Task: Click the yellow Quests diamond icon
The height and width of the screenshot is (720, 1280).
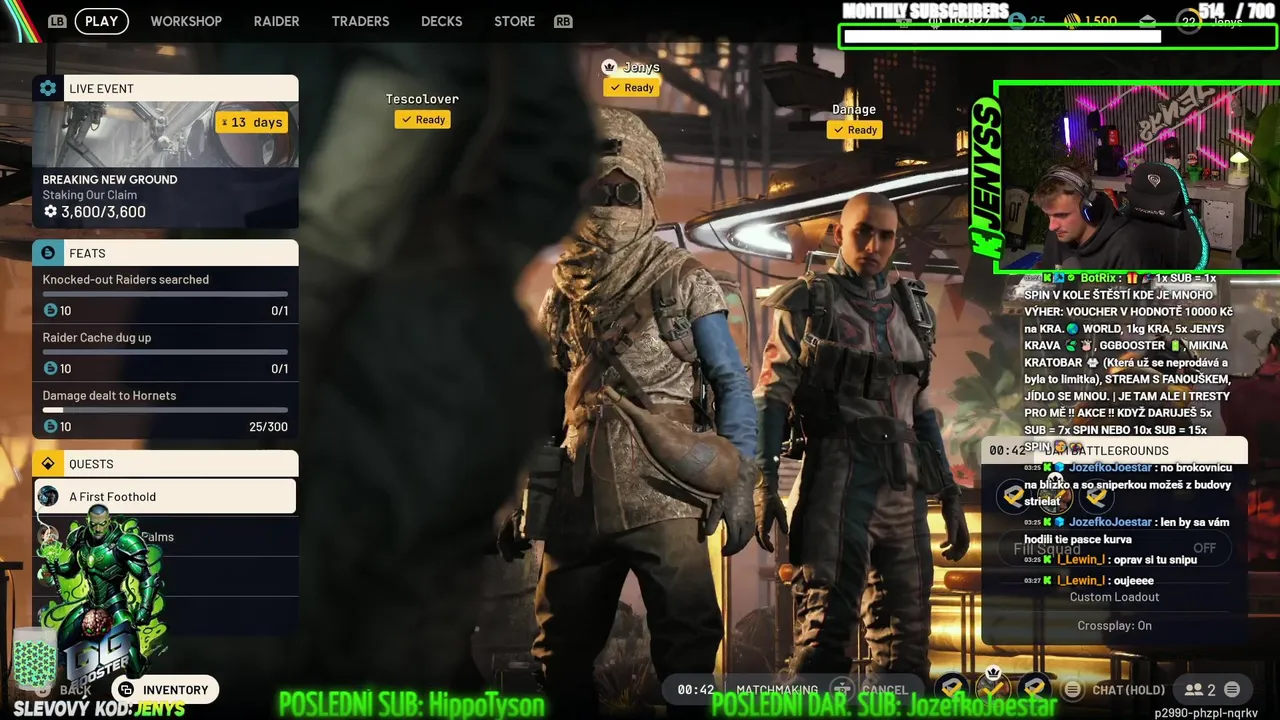Action: point(47,464)
